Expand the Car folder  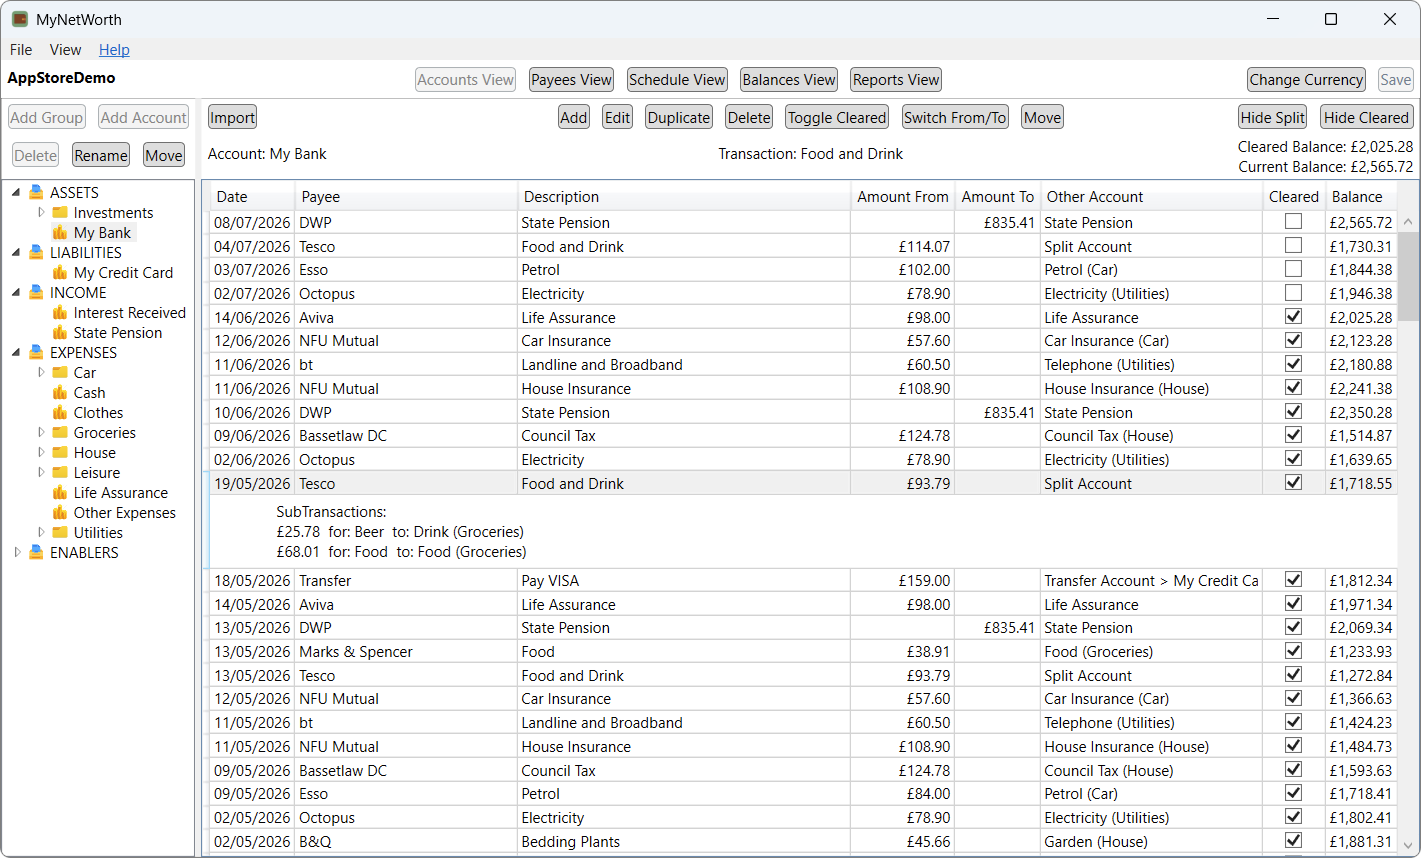[41, 372]
